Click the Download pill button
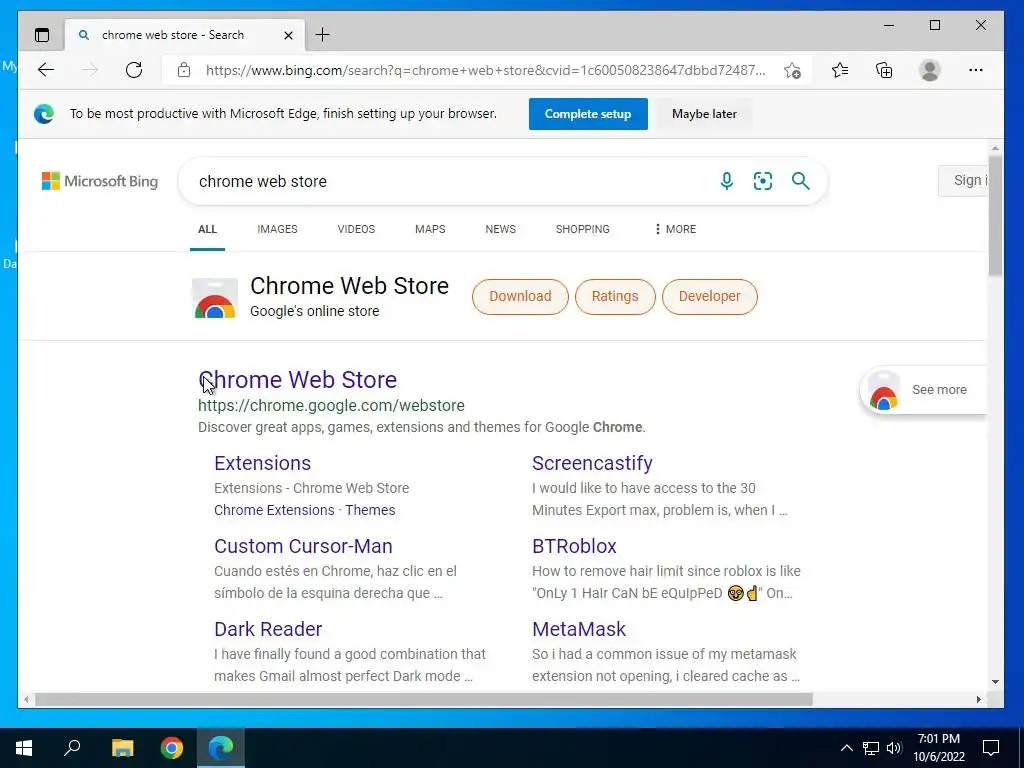 point(520,296)
